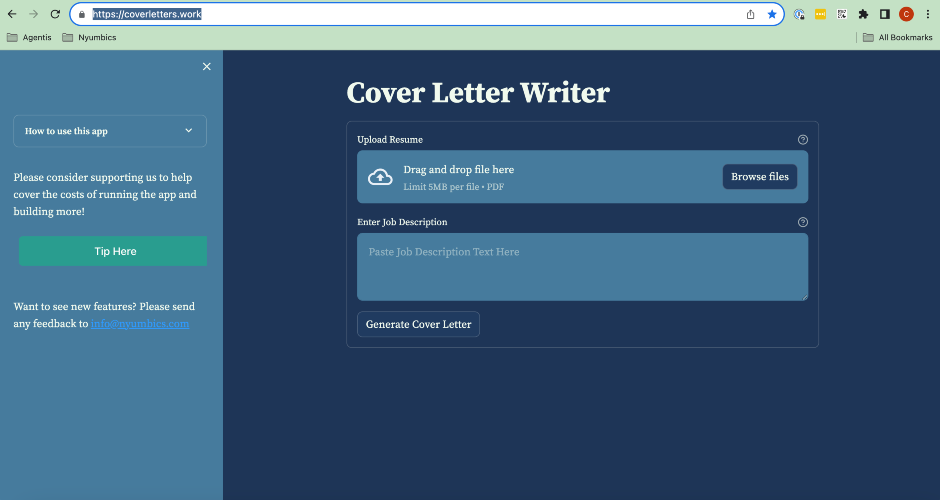Open the Extensions puzzle piece menu
940x500 pixels.
tap(863, 14)
